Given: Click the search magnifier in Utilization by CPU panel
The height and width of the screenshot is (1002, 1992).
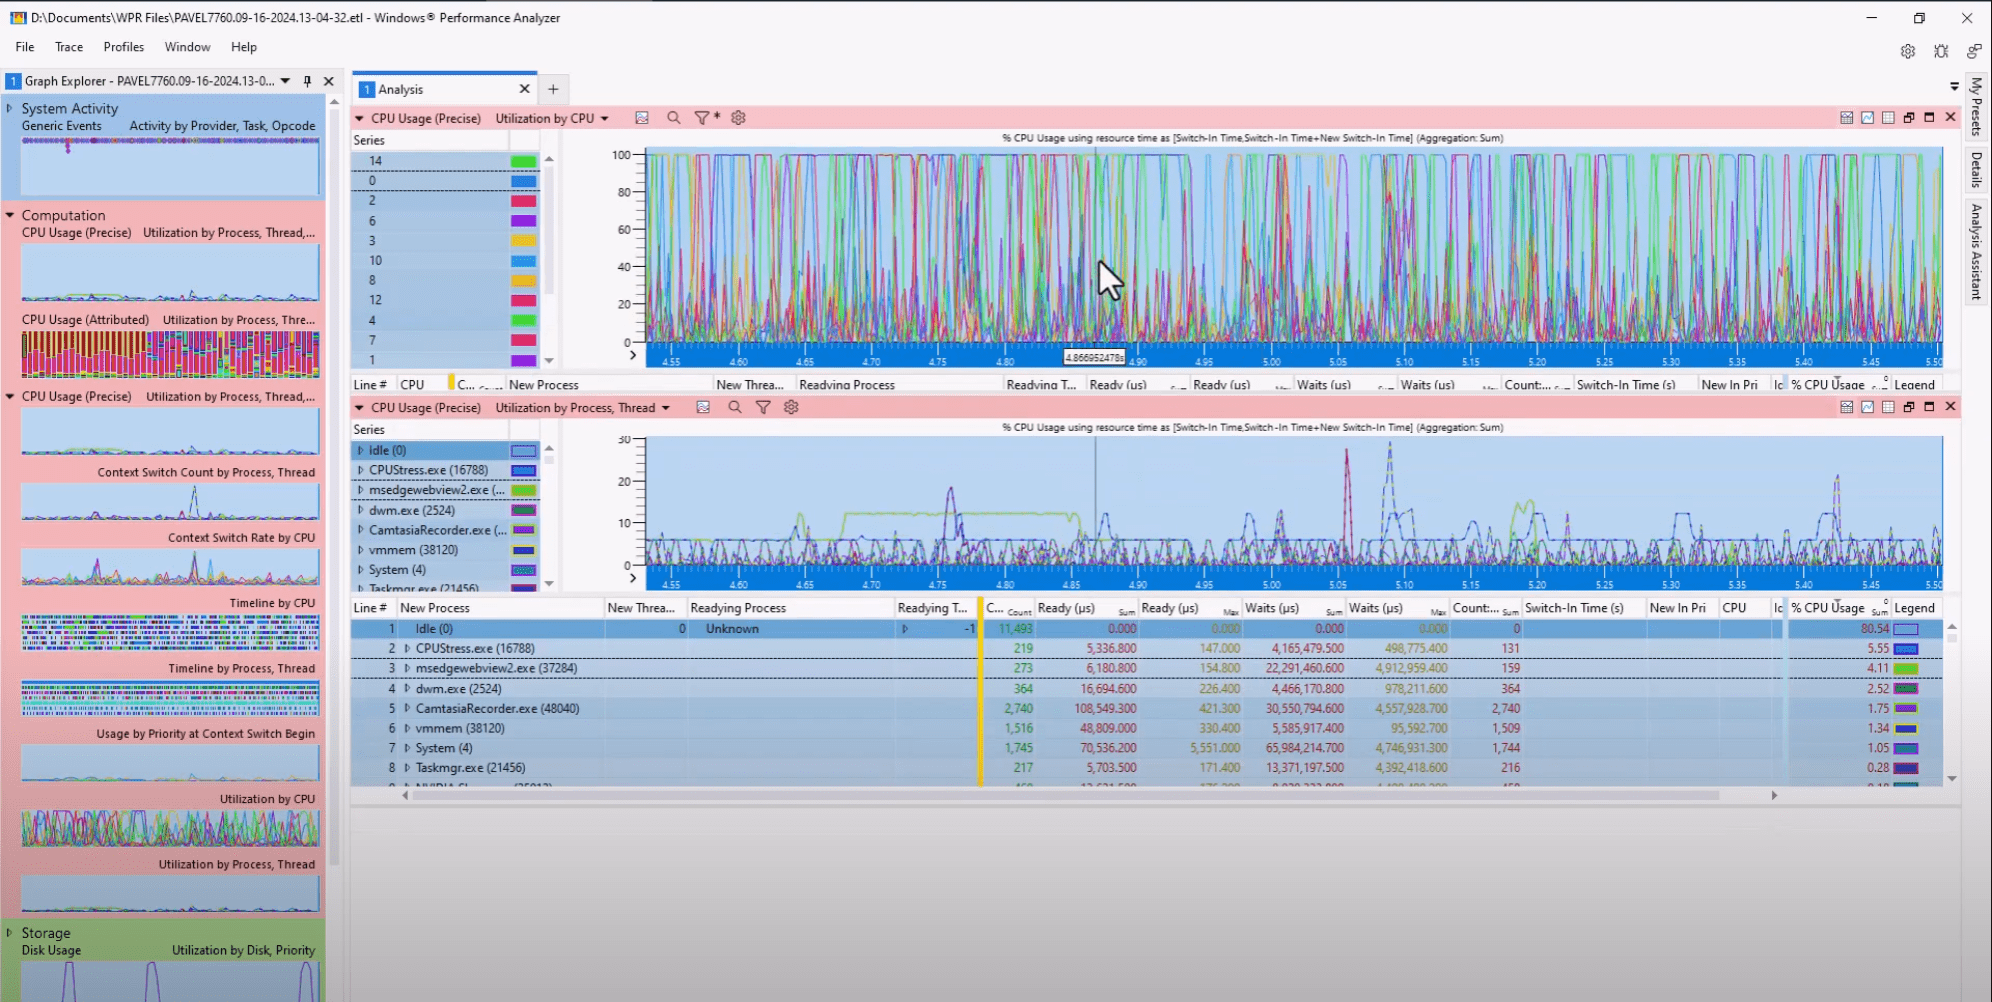Looking at the screenshot, I should coord(674,118).
